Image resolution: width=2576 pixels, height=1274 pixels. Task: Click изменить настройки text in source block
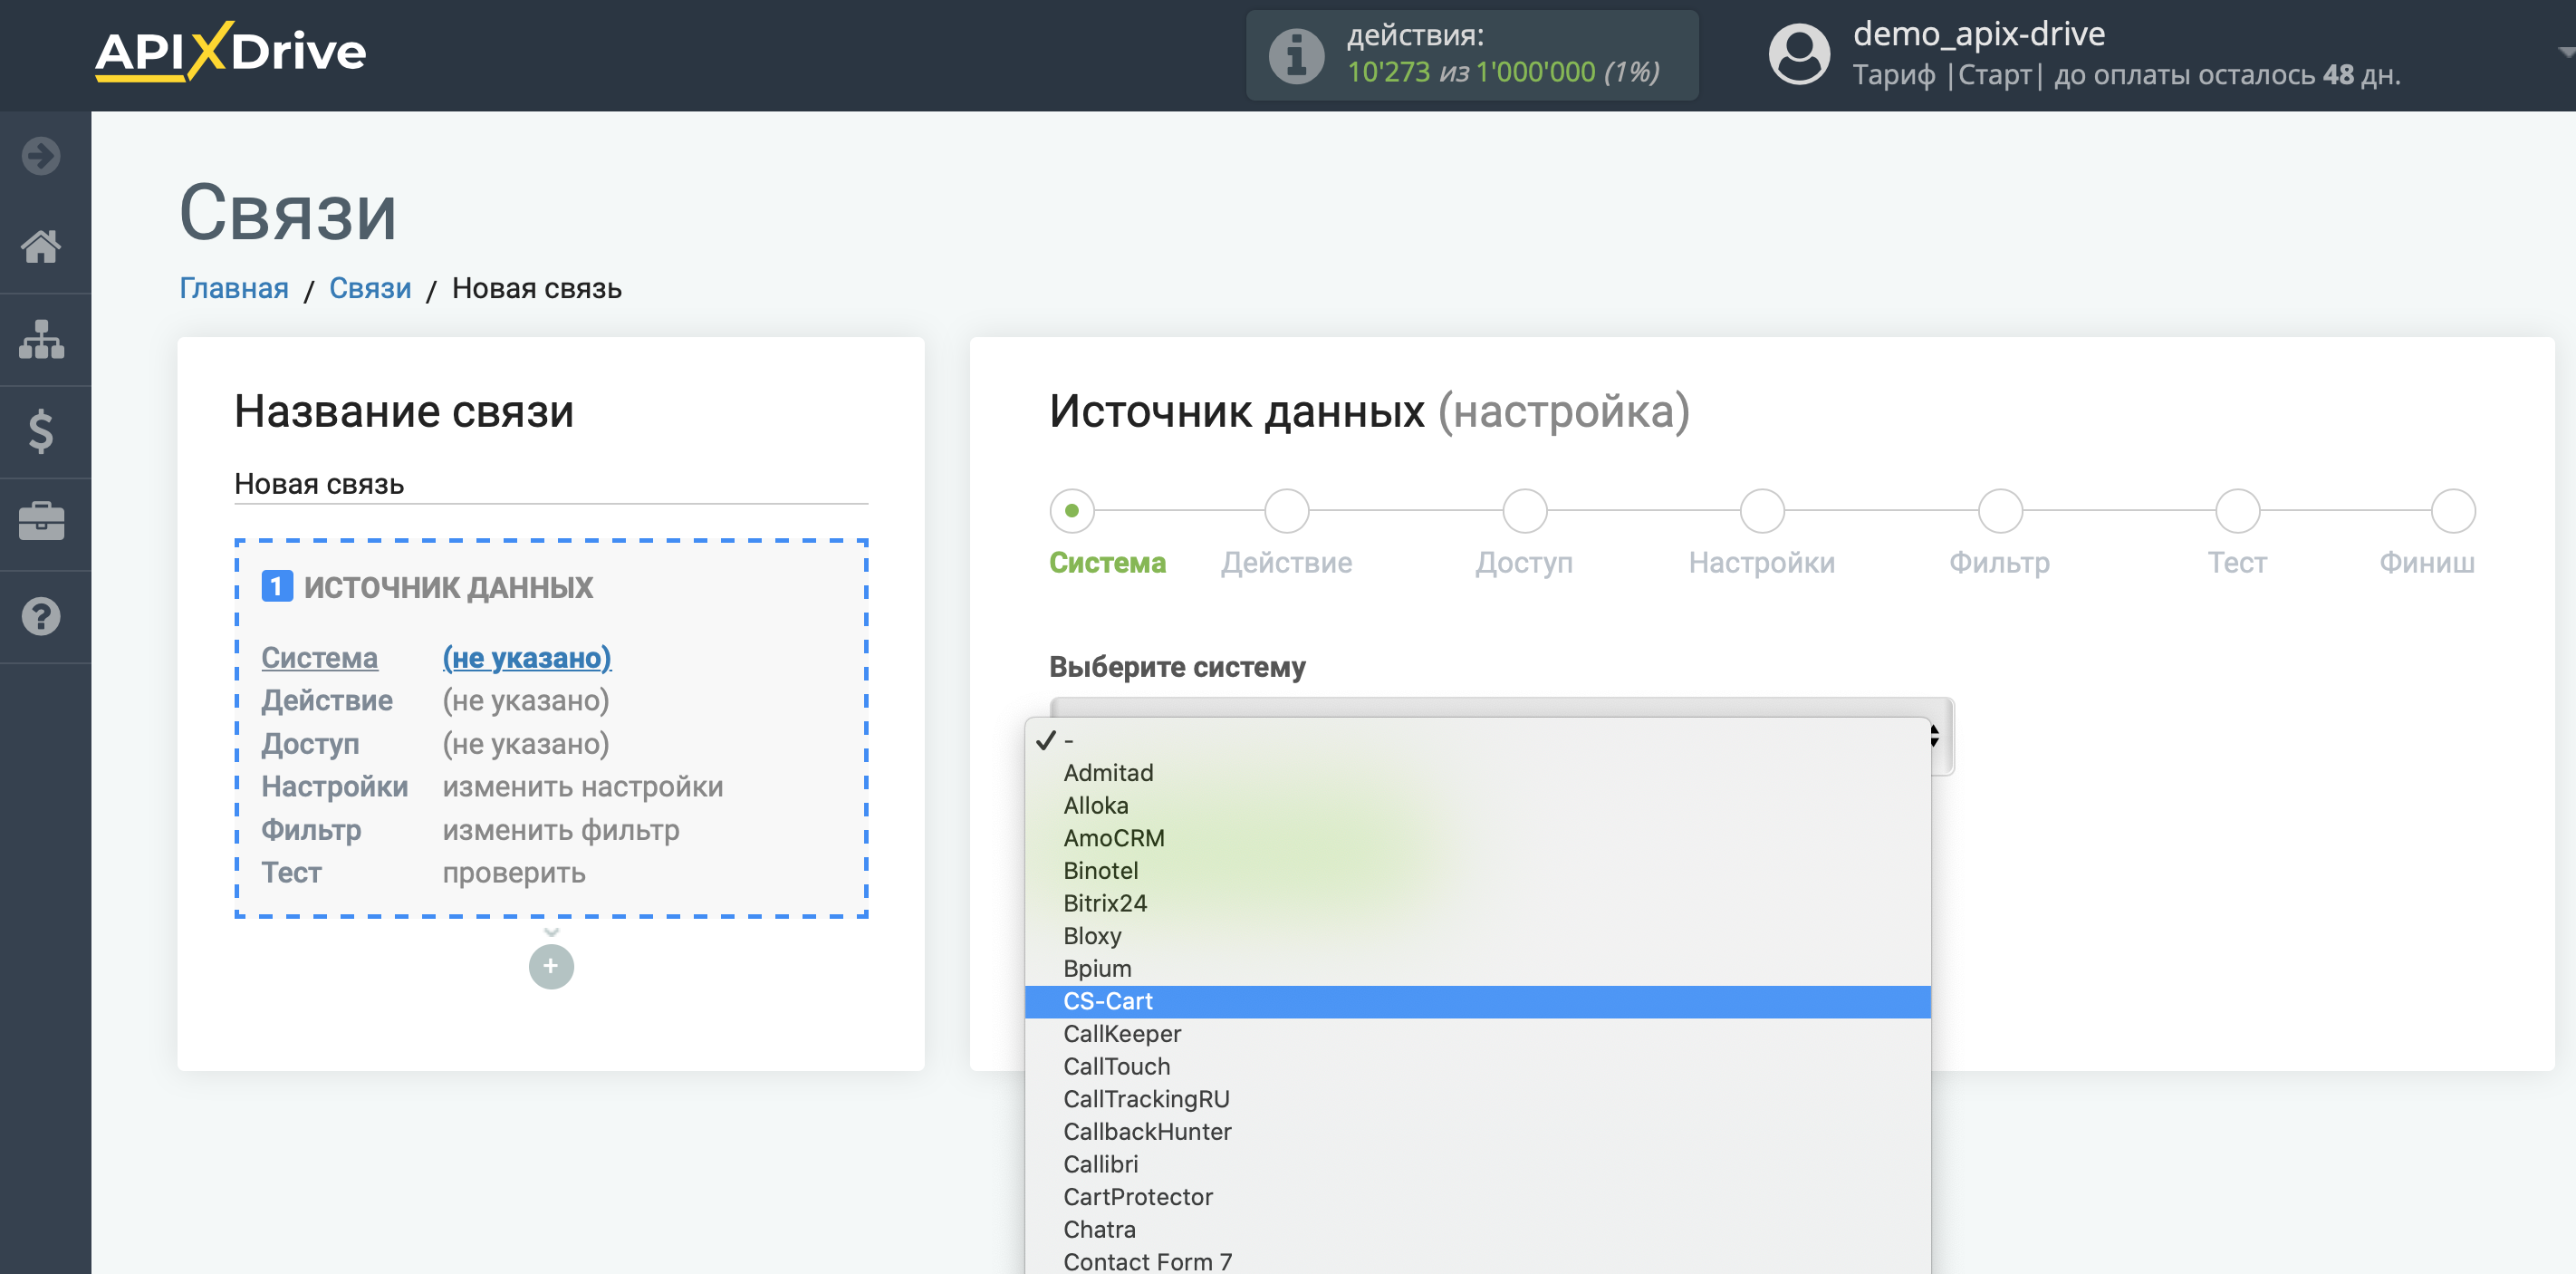tap(583, 787)
